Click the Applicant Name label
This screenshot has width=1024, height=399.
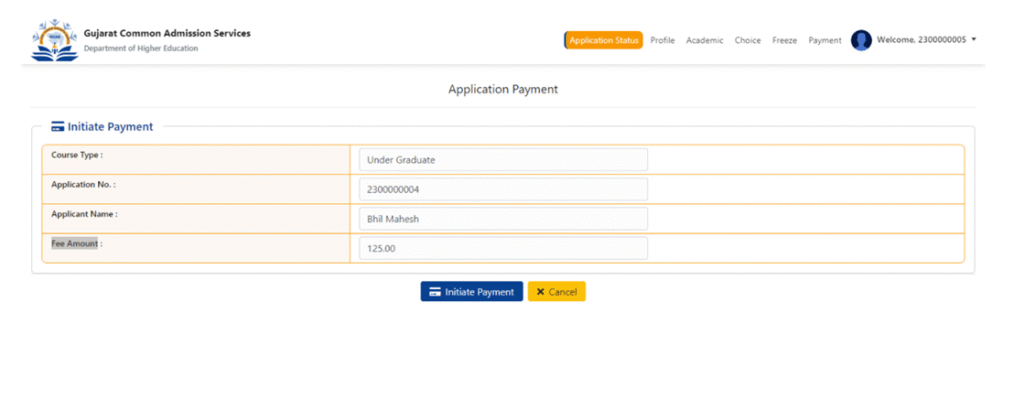click(84, 214)
